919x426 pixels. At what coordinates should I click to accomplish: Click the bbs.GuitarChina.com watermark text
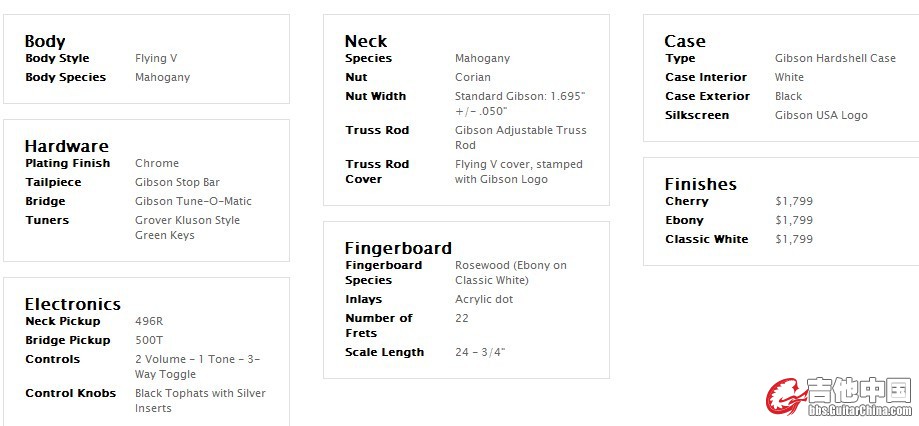(860, 410)
